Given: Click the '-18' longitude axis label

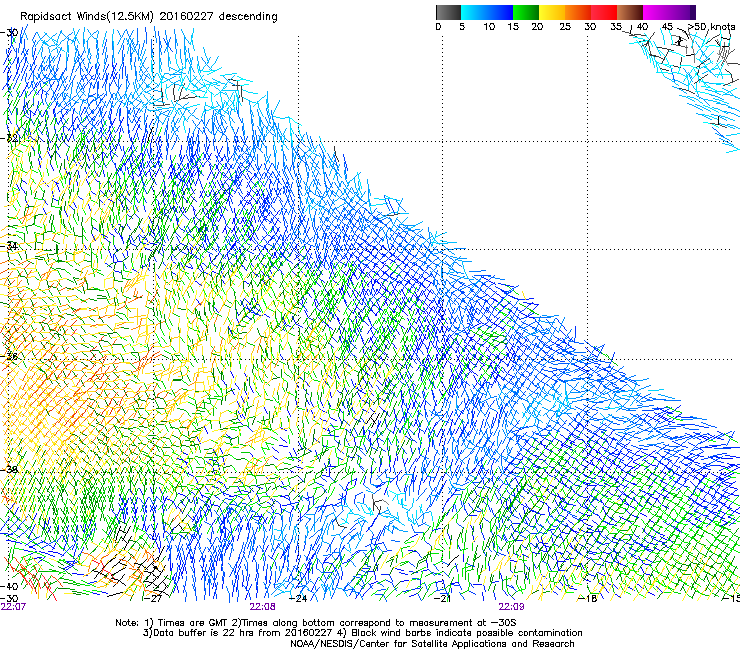Looking at the screenshot, I should tap(588, 599).
